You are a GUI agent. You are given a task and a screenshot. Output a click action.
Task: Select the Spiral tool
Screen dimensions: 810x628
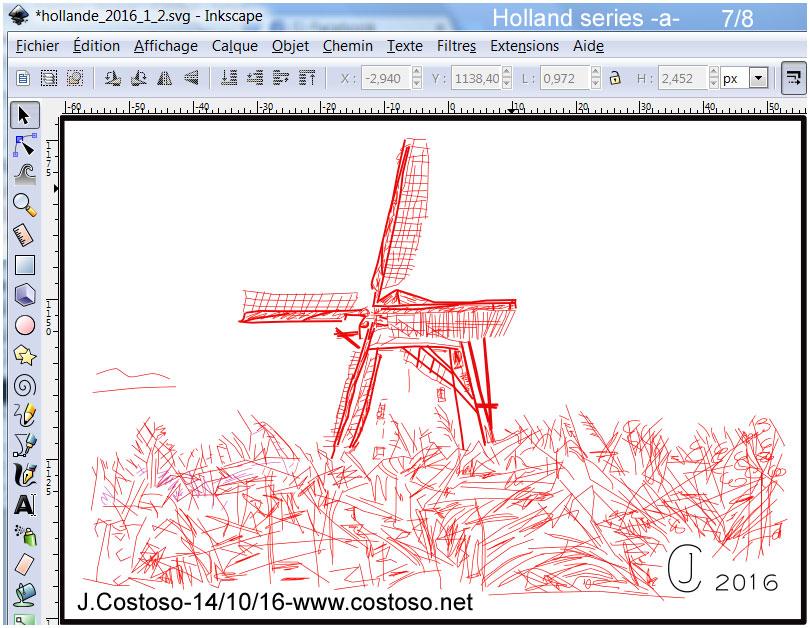click(x=24, y=385)
